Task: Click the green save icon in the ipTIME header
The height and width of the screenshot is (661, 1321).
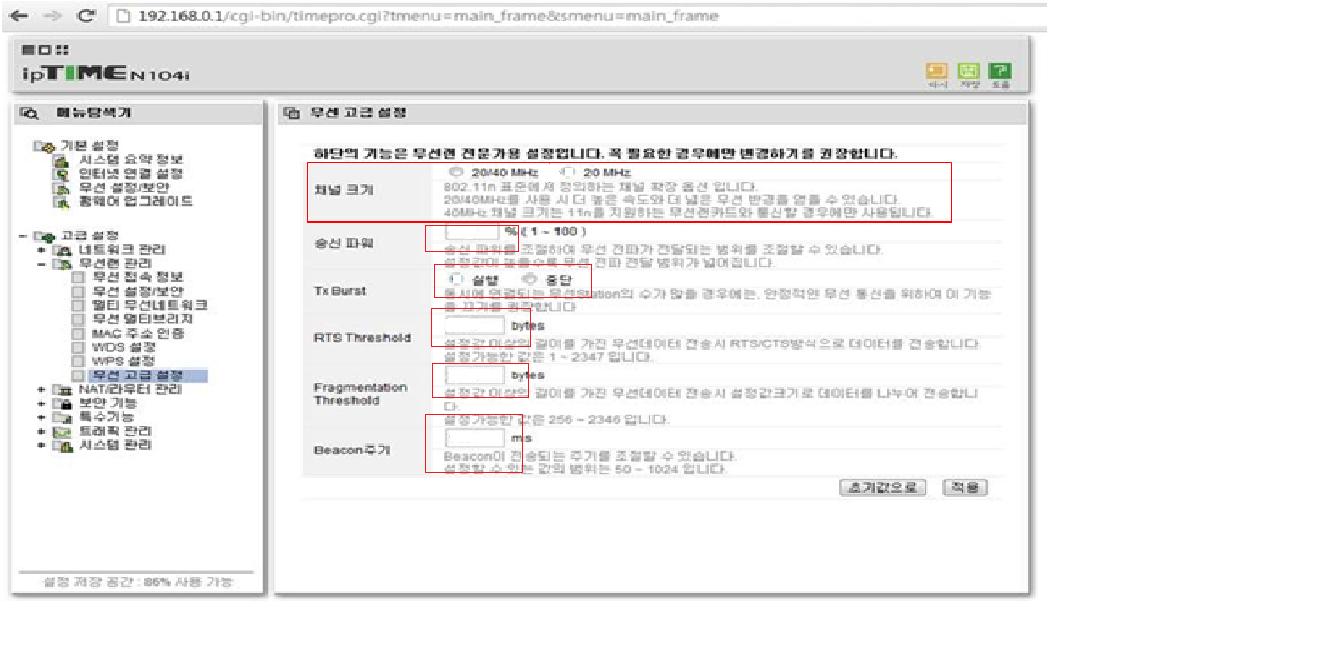Action: click(967, 71)
